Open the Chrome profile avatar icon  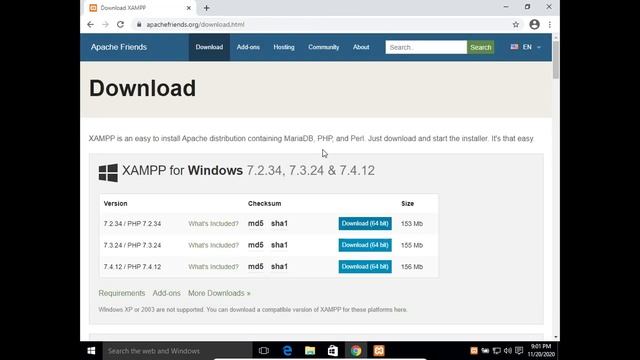[534, 24]
